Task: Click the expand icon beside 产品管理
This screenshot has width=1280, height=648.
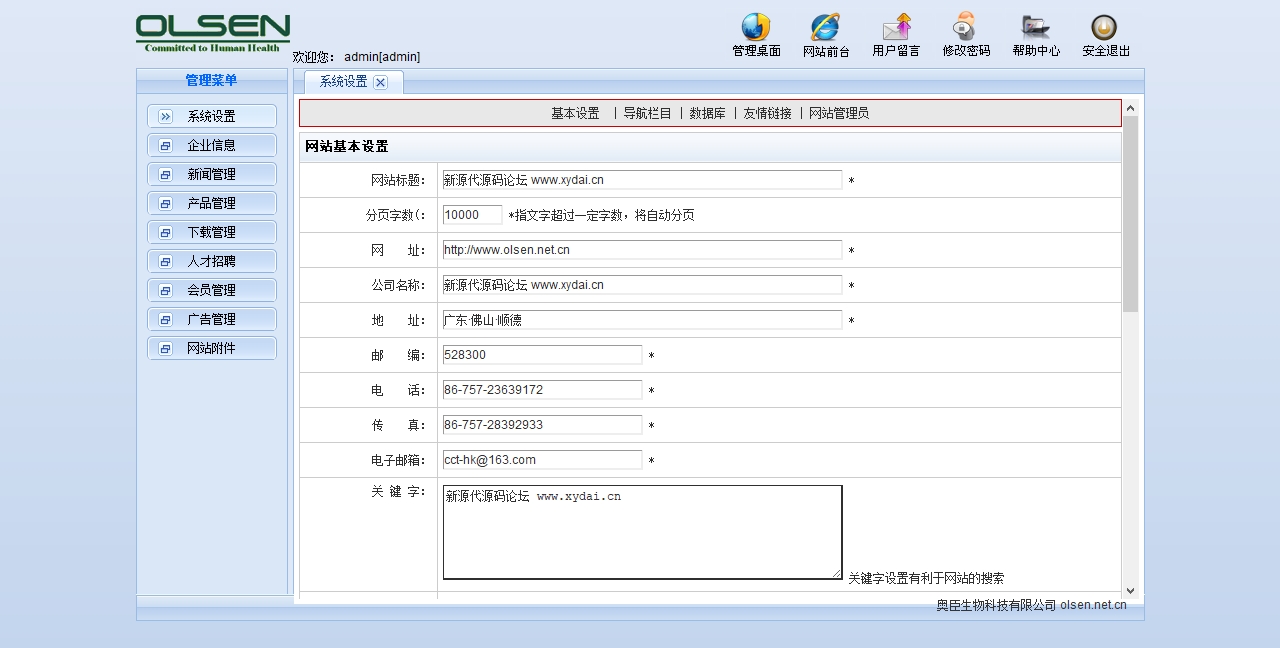Action: pyautogui.click(x=166, y=204)
